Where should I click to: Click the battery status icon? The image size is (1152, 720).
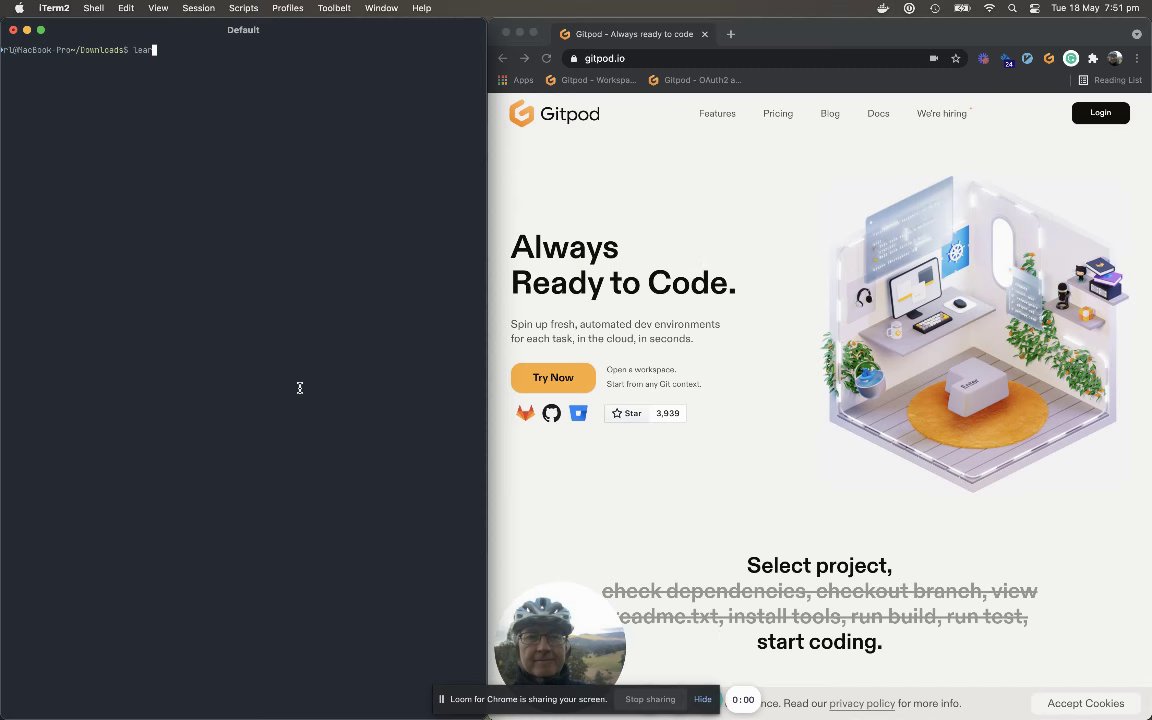pyautogui.click(x=962, y=8)
